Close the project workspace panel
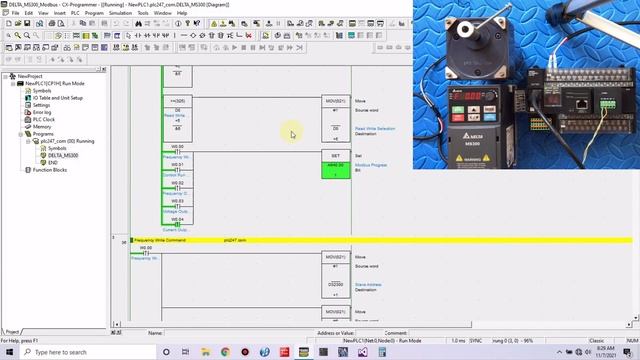 (104, 69)
